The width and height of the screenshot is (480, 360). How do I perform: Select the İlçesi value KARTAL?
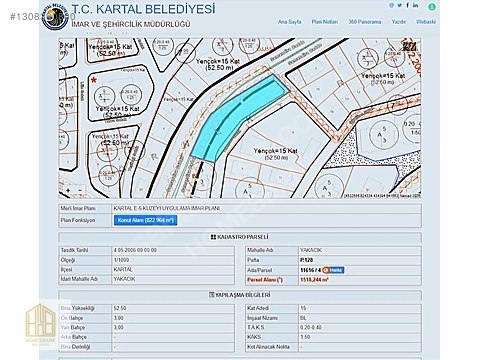click(x=123, y=269)
